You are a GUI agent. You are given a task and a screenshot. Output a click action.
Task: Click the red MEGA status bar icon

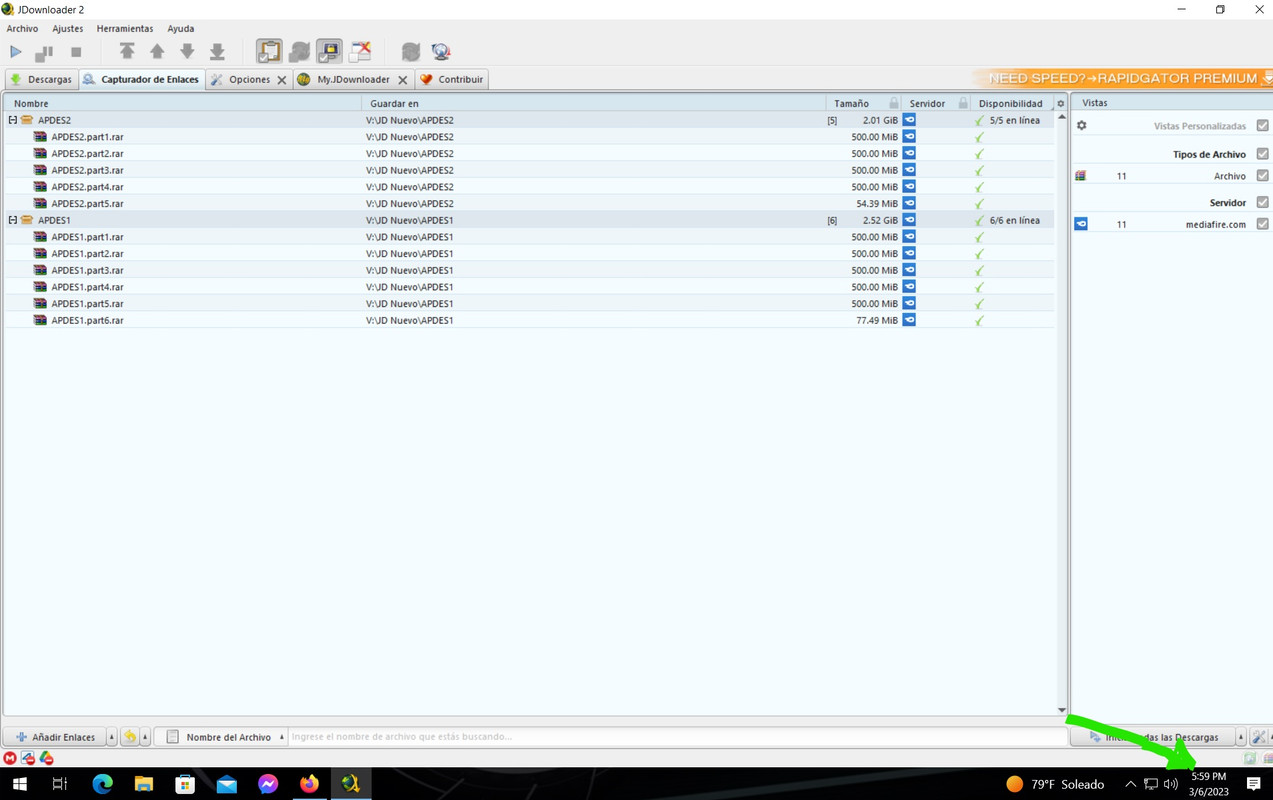10,758
